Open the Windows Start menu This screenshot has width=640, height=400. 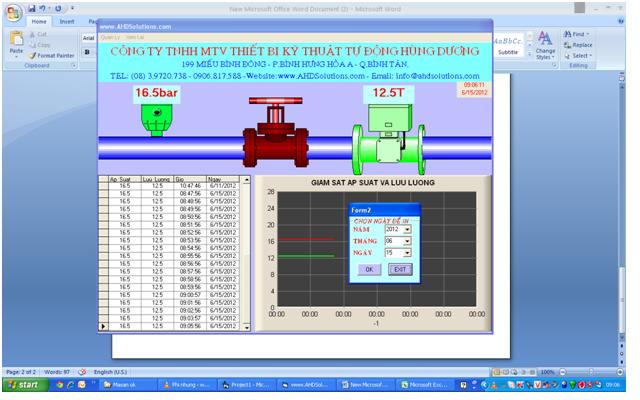26,384
